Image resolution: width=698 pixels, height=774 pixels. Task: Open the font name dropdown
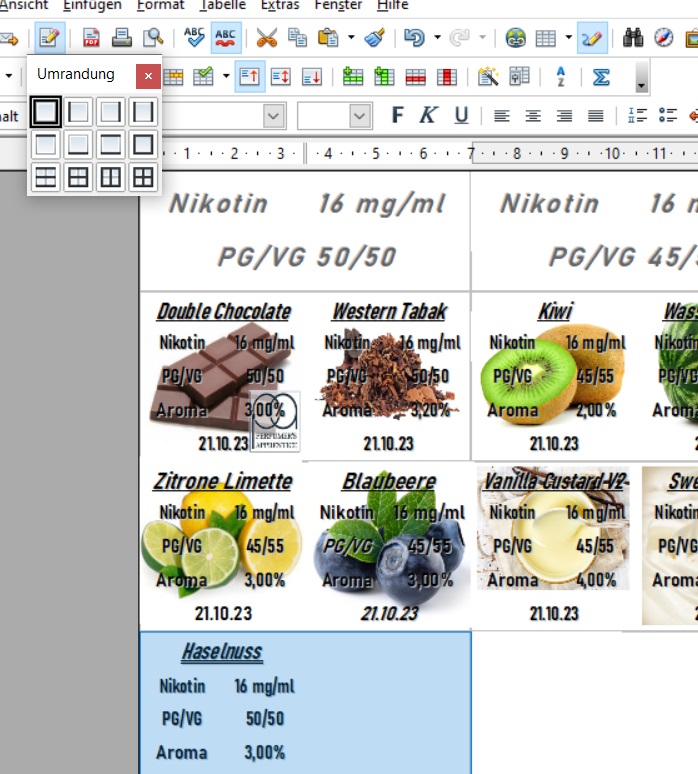(x=273, y=116)
